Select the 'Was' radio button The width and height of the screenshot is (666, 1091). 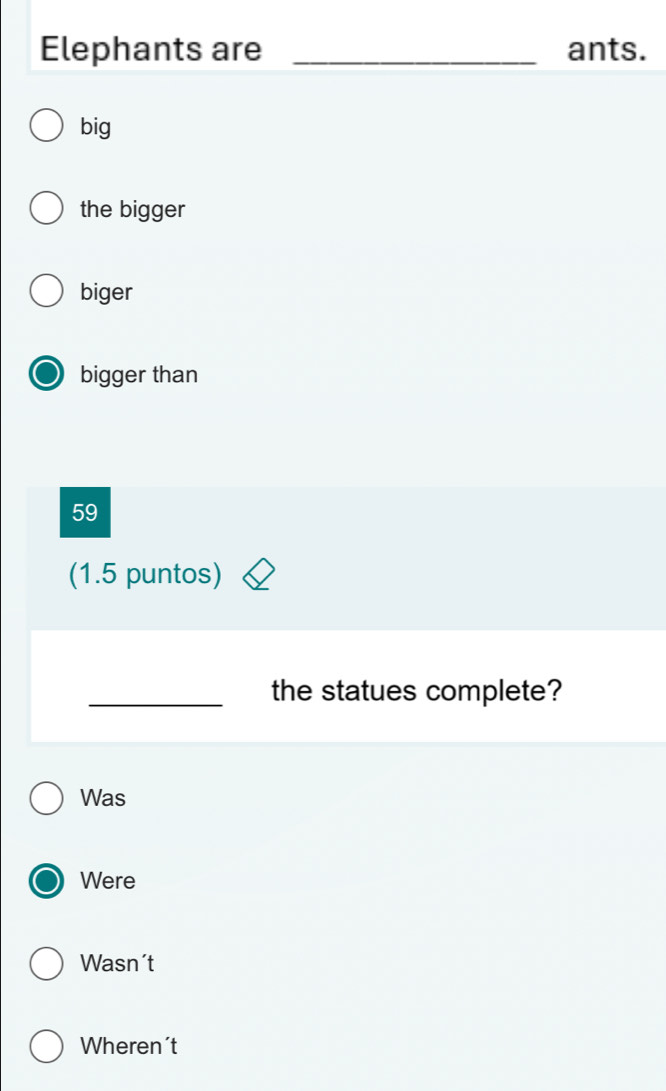[47, 797]
